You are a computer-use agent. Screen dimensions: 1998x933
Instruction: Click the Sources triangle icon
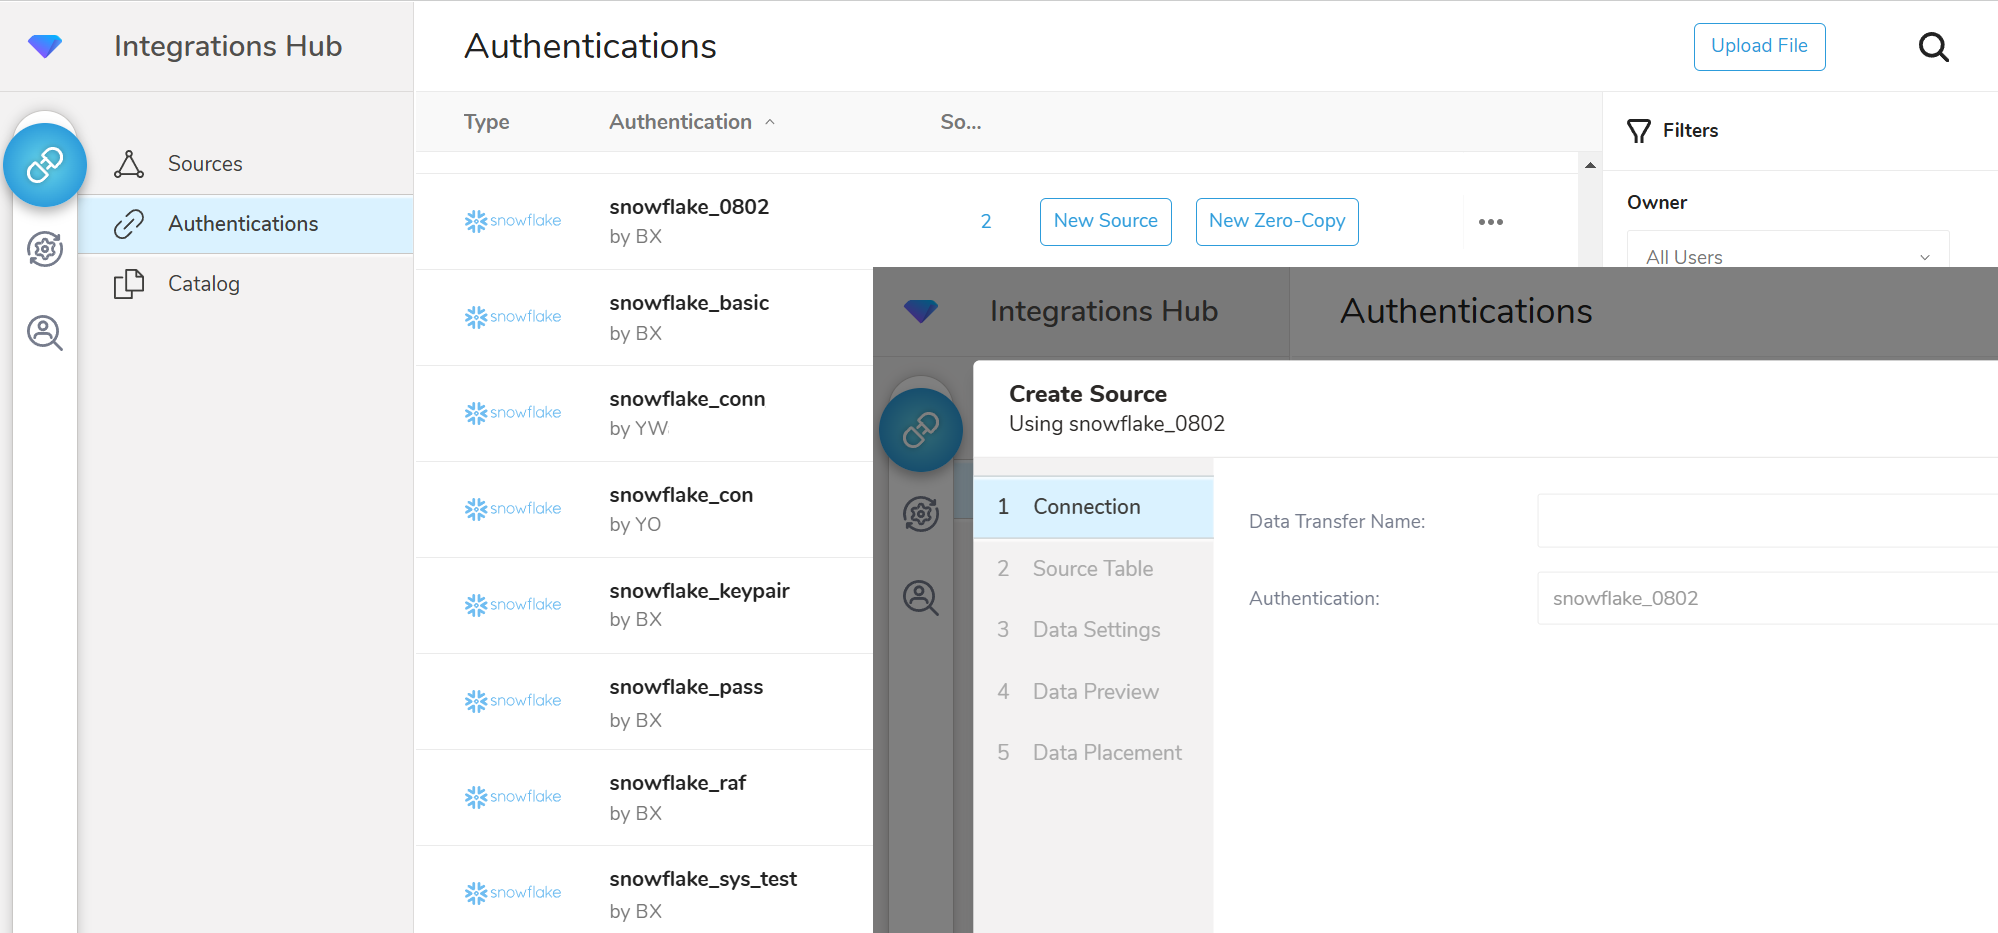tap(129, 164)
